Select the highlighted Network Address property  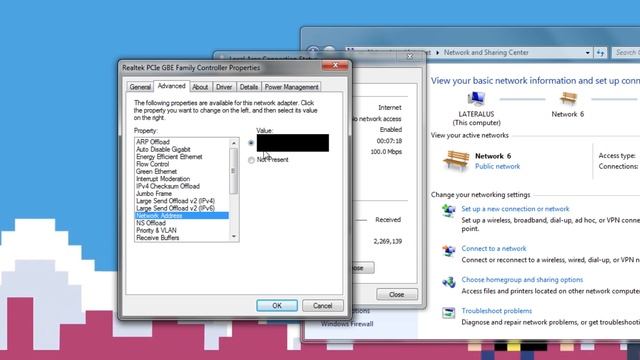point(182,216)
